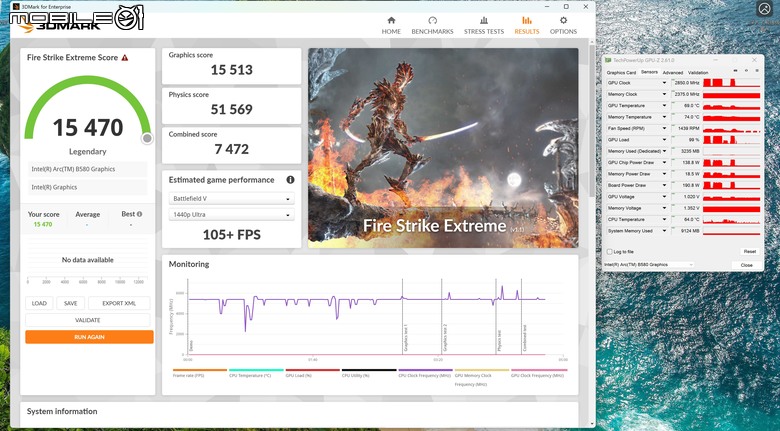Toggle the CPU Temperature legend swatch
This screenshot has height=431, width=780.
(256, 370)
